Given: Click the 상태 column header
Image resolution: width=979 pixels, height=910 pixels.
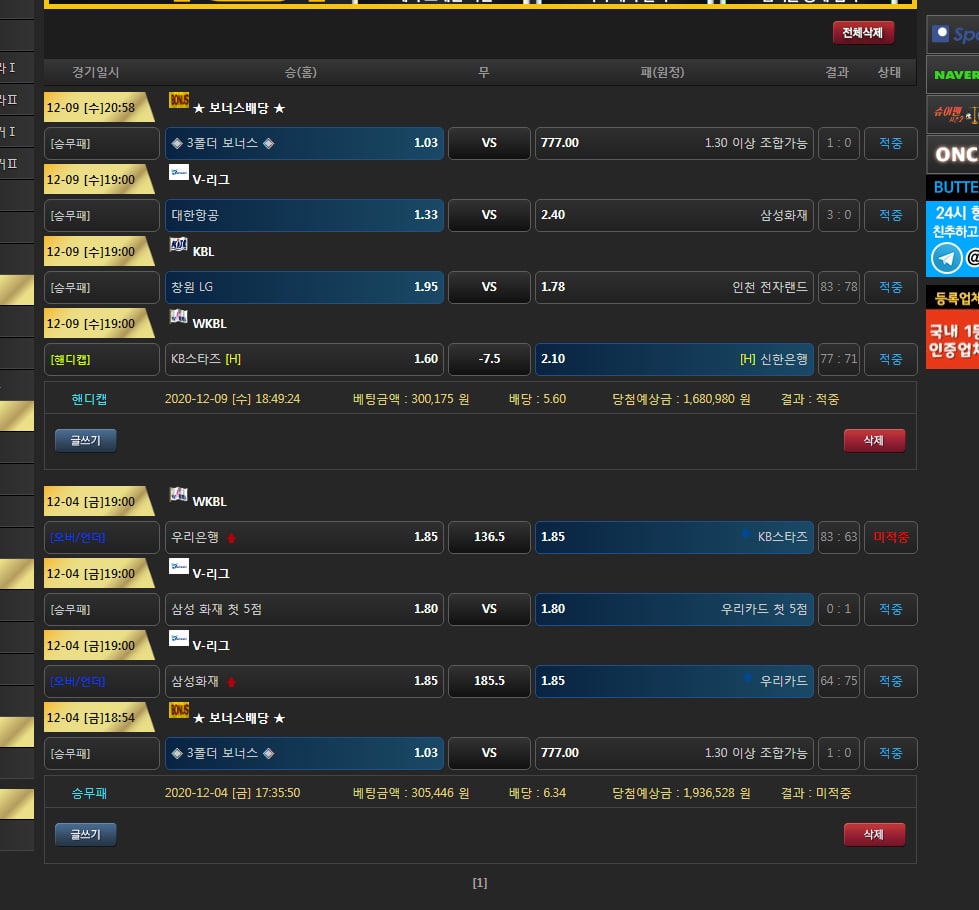Looking at the screenshot, I should [x=889, y=72].
